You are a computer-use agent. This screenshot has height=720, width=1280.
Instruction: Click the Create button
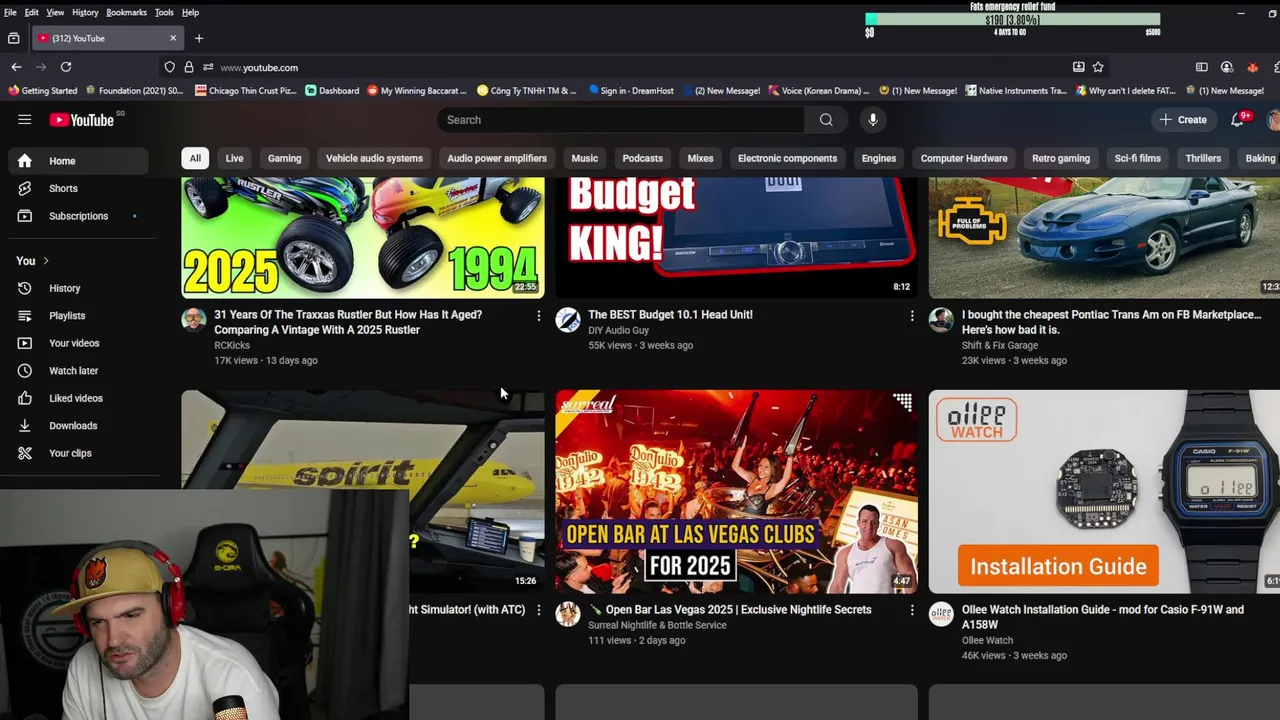(x=1183, y=120)
